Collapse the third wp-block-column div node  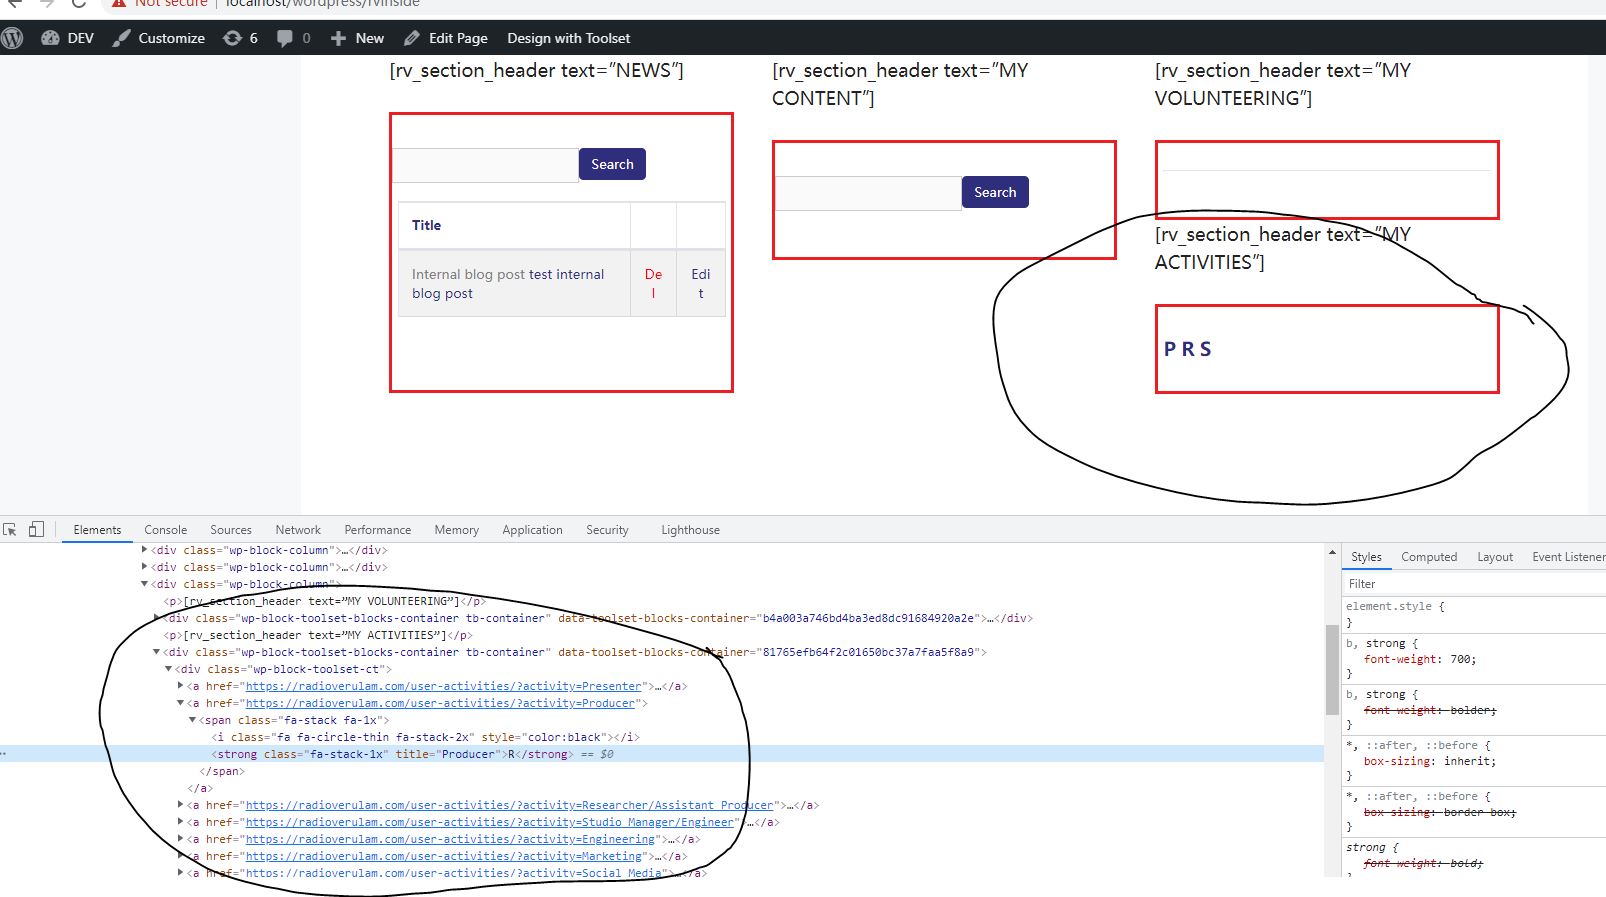coord(145,584)
